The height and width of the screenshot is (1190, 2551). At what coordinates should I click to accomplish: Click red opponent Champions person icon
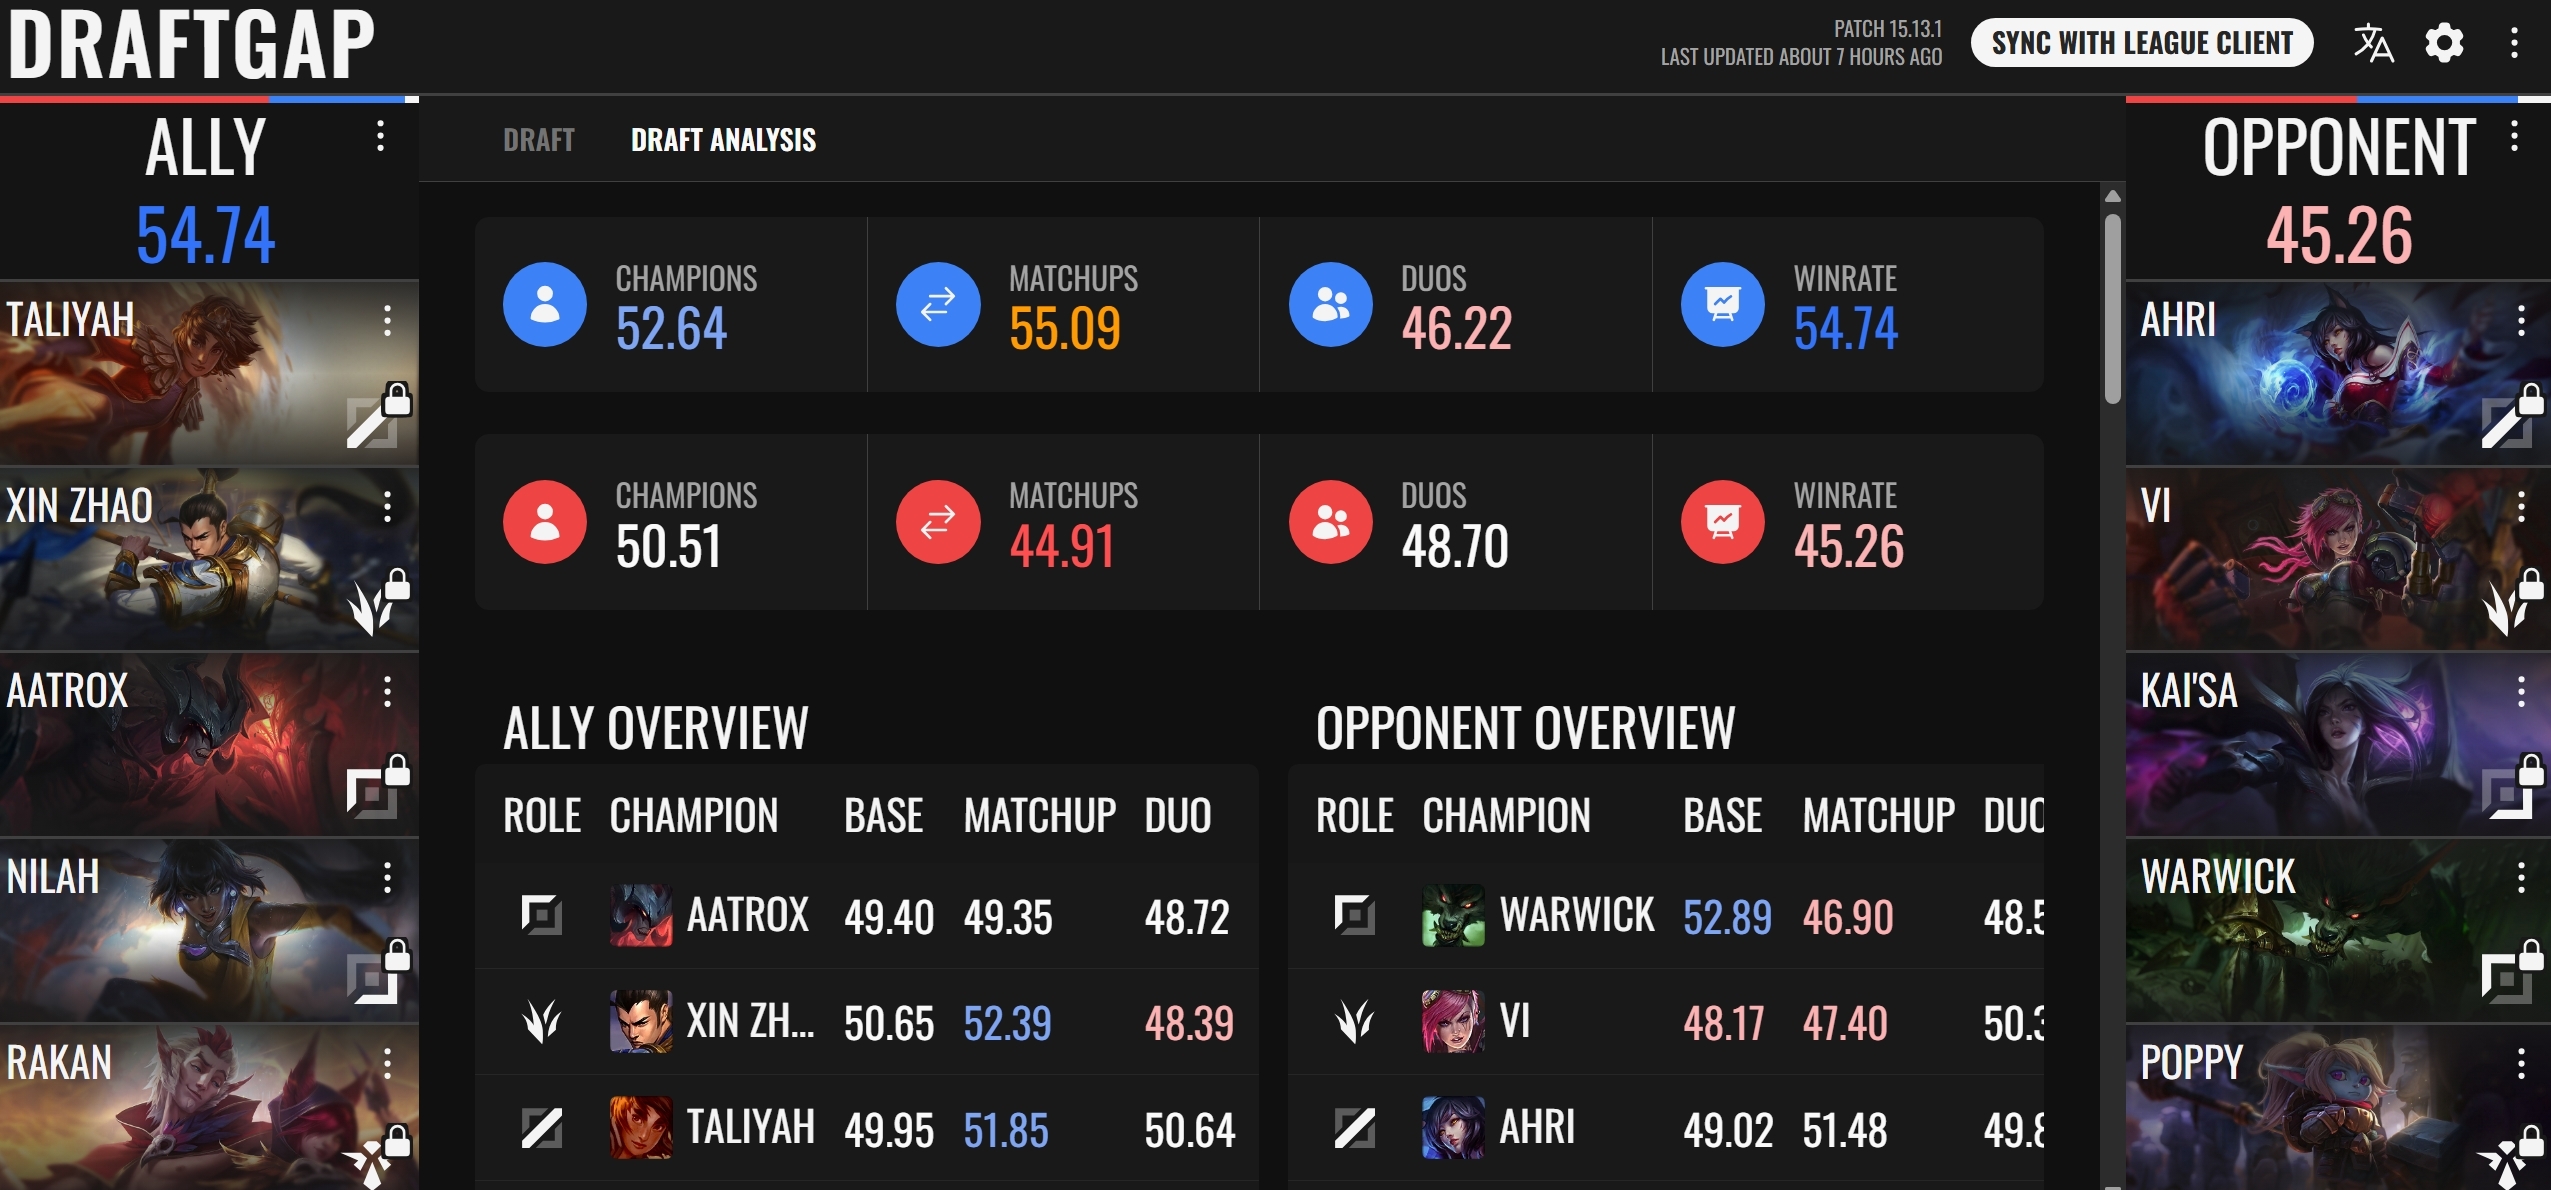click(x=544, y=522)
